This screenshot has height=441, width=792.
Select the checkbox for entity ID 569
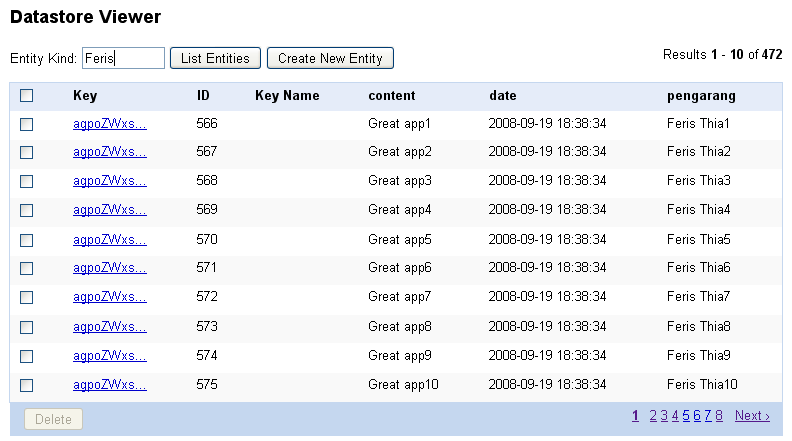(x=27, y=211)
